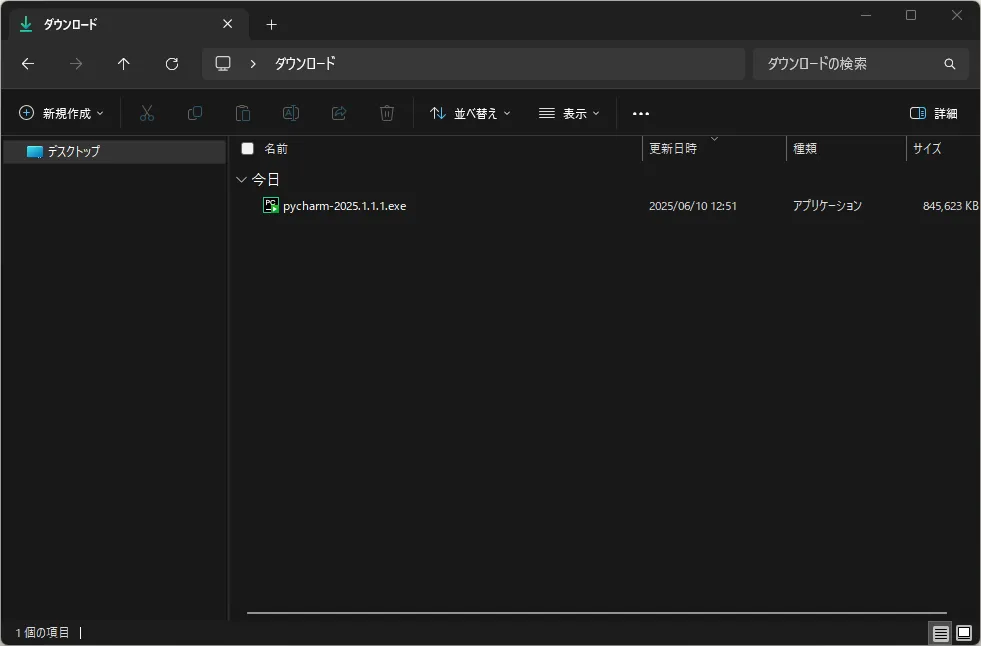Click the magnifier search icon
Viewport: 981px width, 646px height.
(x=950, y=64)
